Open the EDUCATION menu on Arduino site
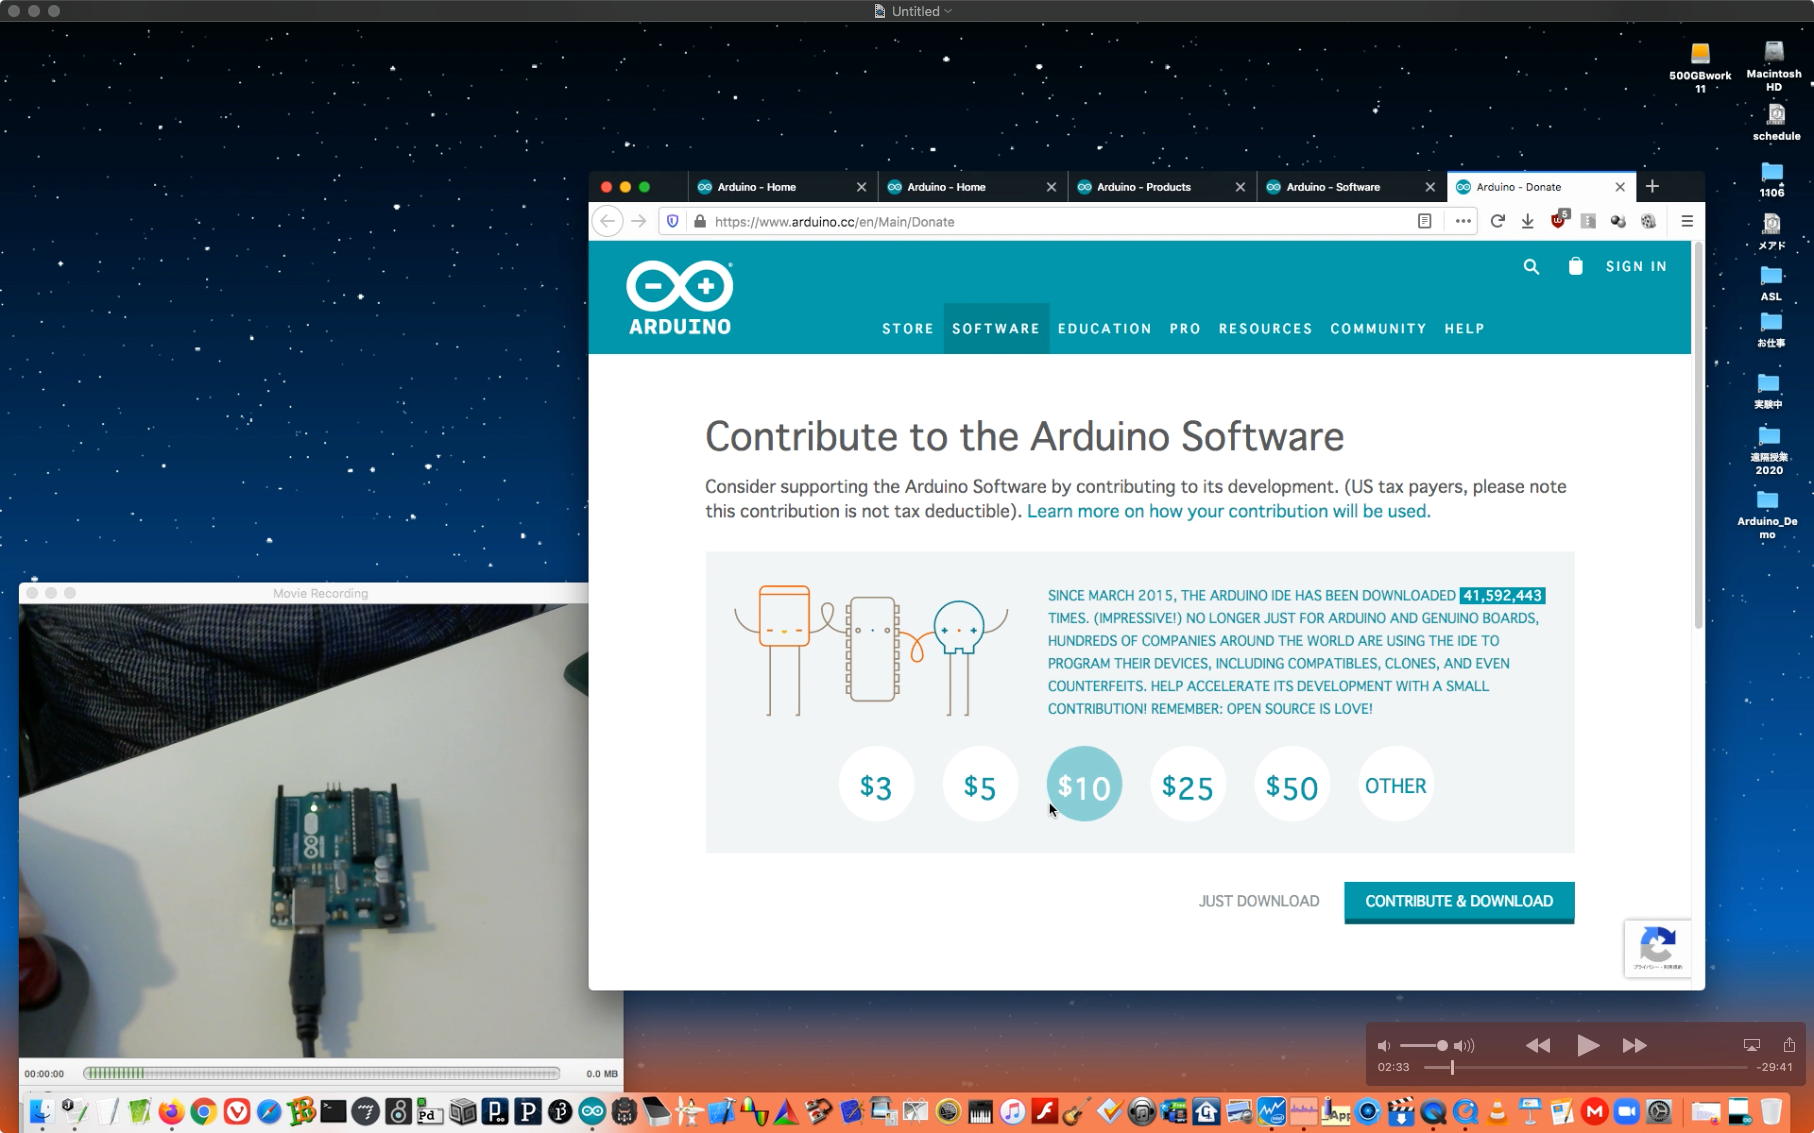Image resolution: width=1814 pixels, height=1133 pixels. point(1105,328)
